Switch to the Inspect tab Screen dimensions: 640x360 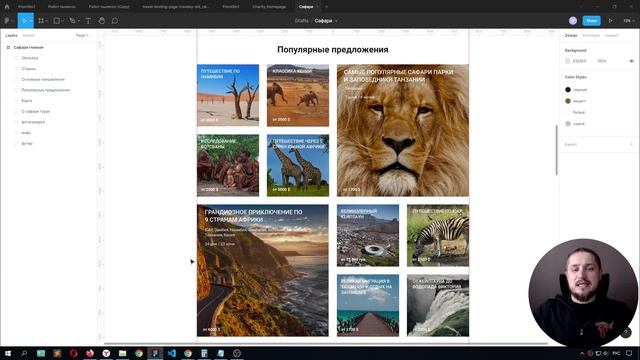[611, 36]
